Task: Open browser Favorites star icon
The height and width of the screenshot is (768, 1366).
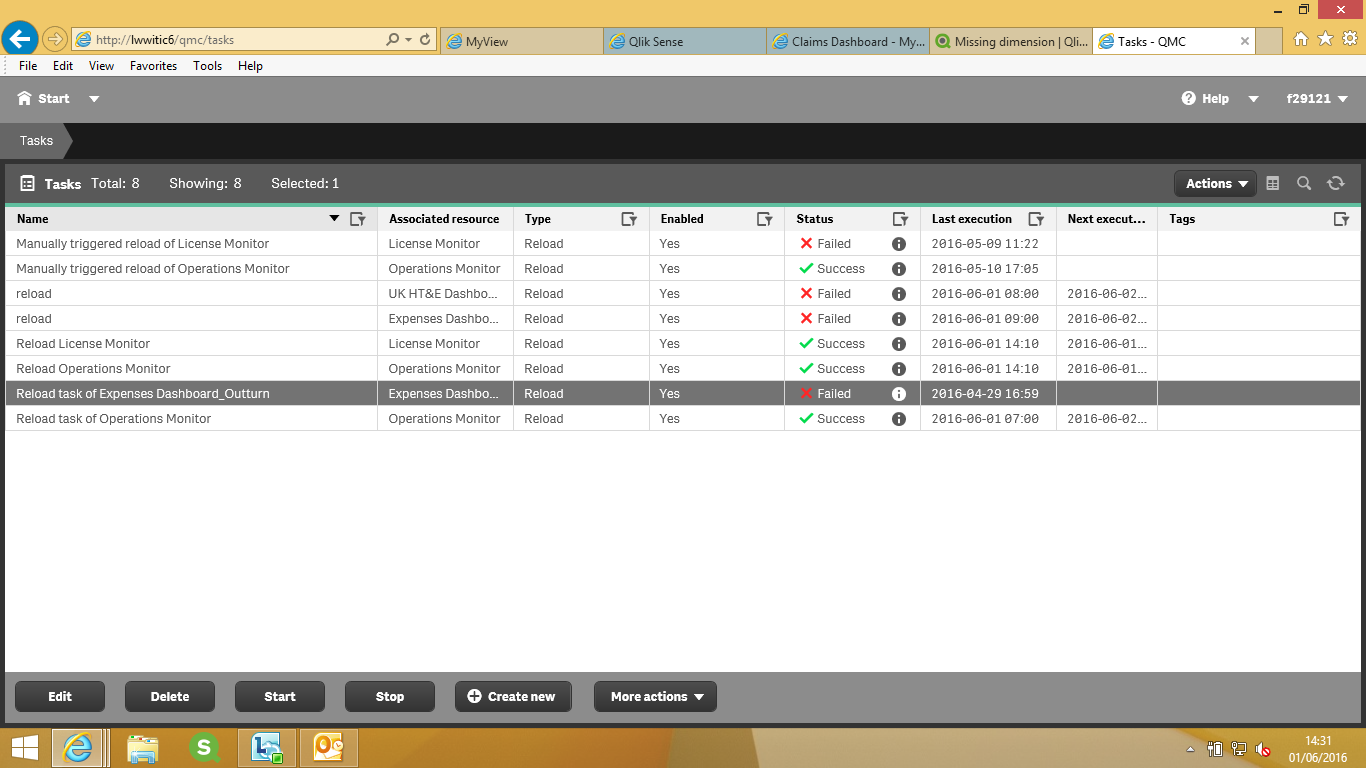Action: pyautogui.click(x=1326, y=39)
